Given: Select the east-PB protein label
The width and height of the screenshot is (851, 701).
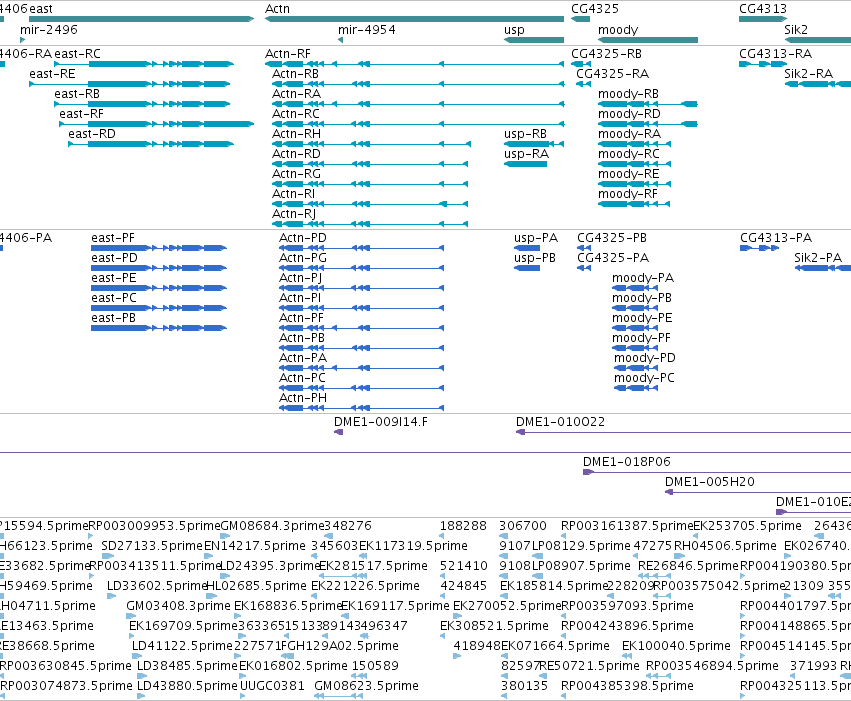Looking at the screenshot, I should pos(113,317).
